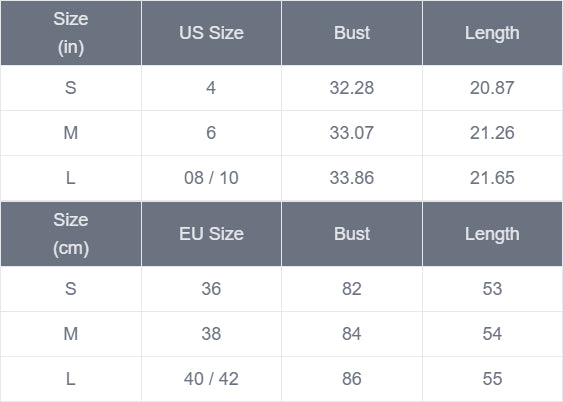Select bust value 33.07

tap(352, 133)
